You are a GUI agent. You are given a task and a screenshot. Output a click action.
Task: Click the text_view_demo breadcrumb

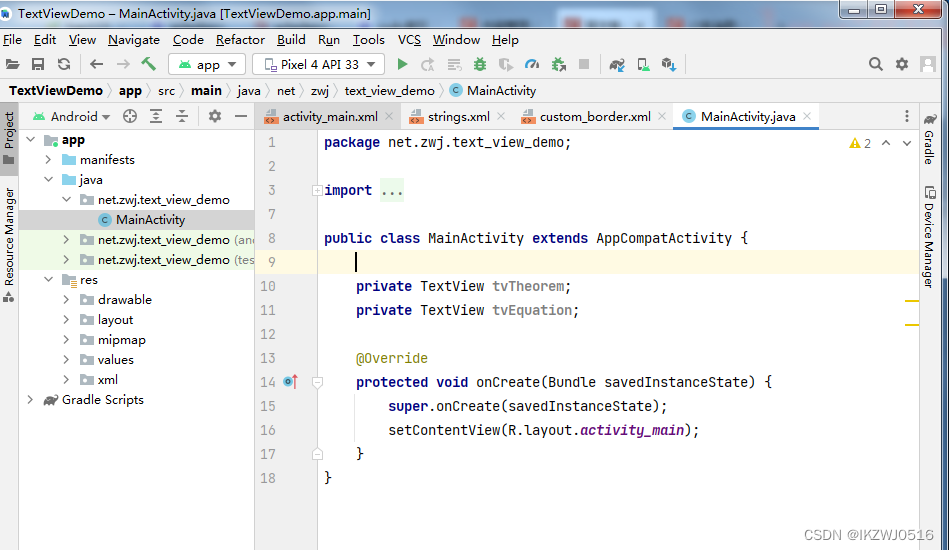(390, 91)
